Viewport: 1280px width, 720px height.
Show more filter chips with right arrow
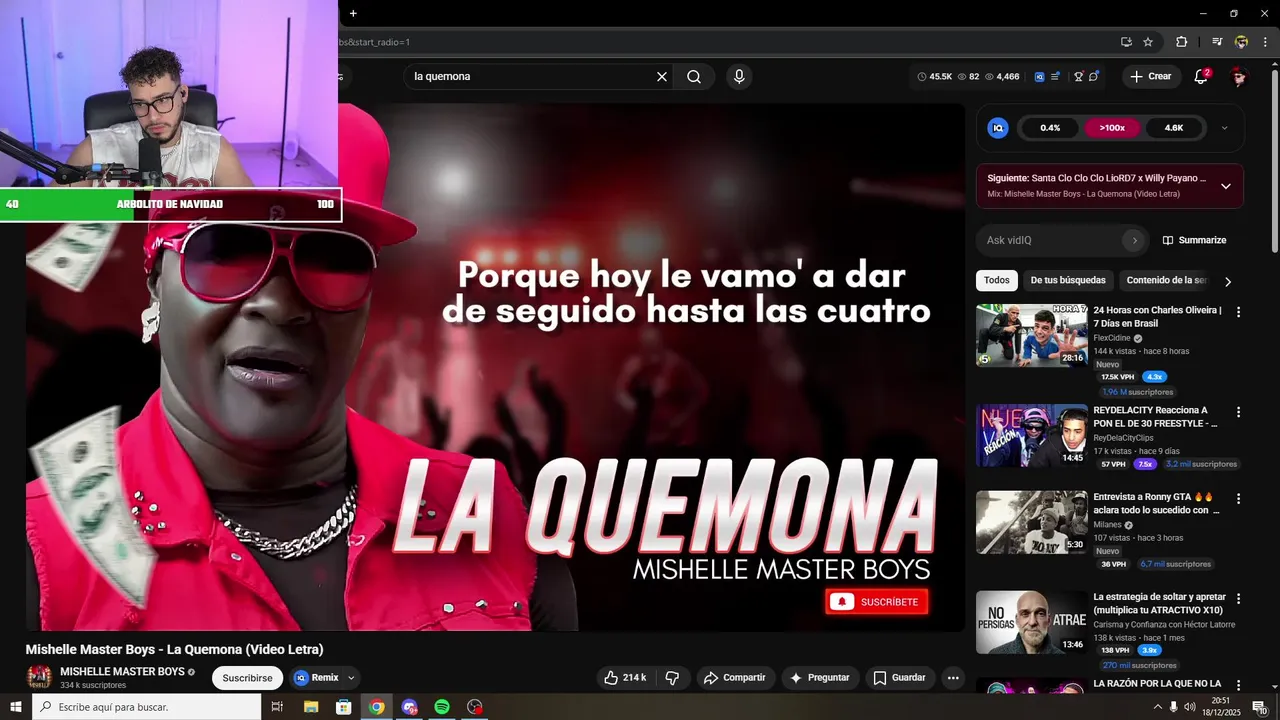(1228, 282)
